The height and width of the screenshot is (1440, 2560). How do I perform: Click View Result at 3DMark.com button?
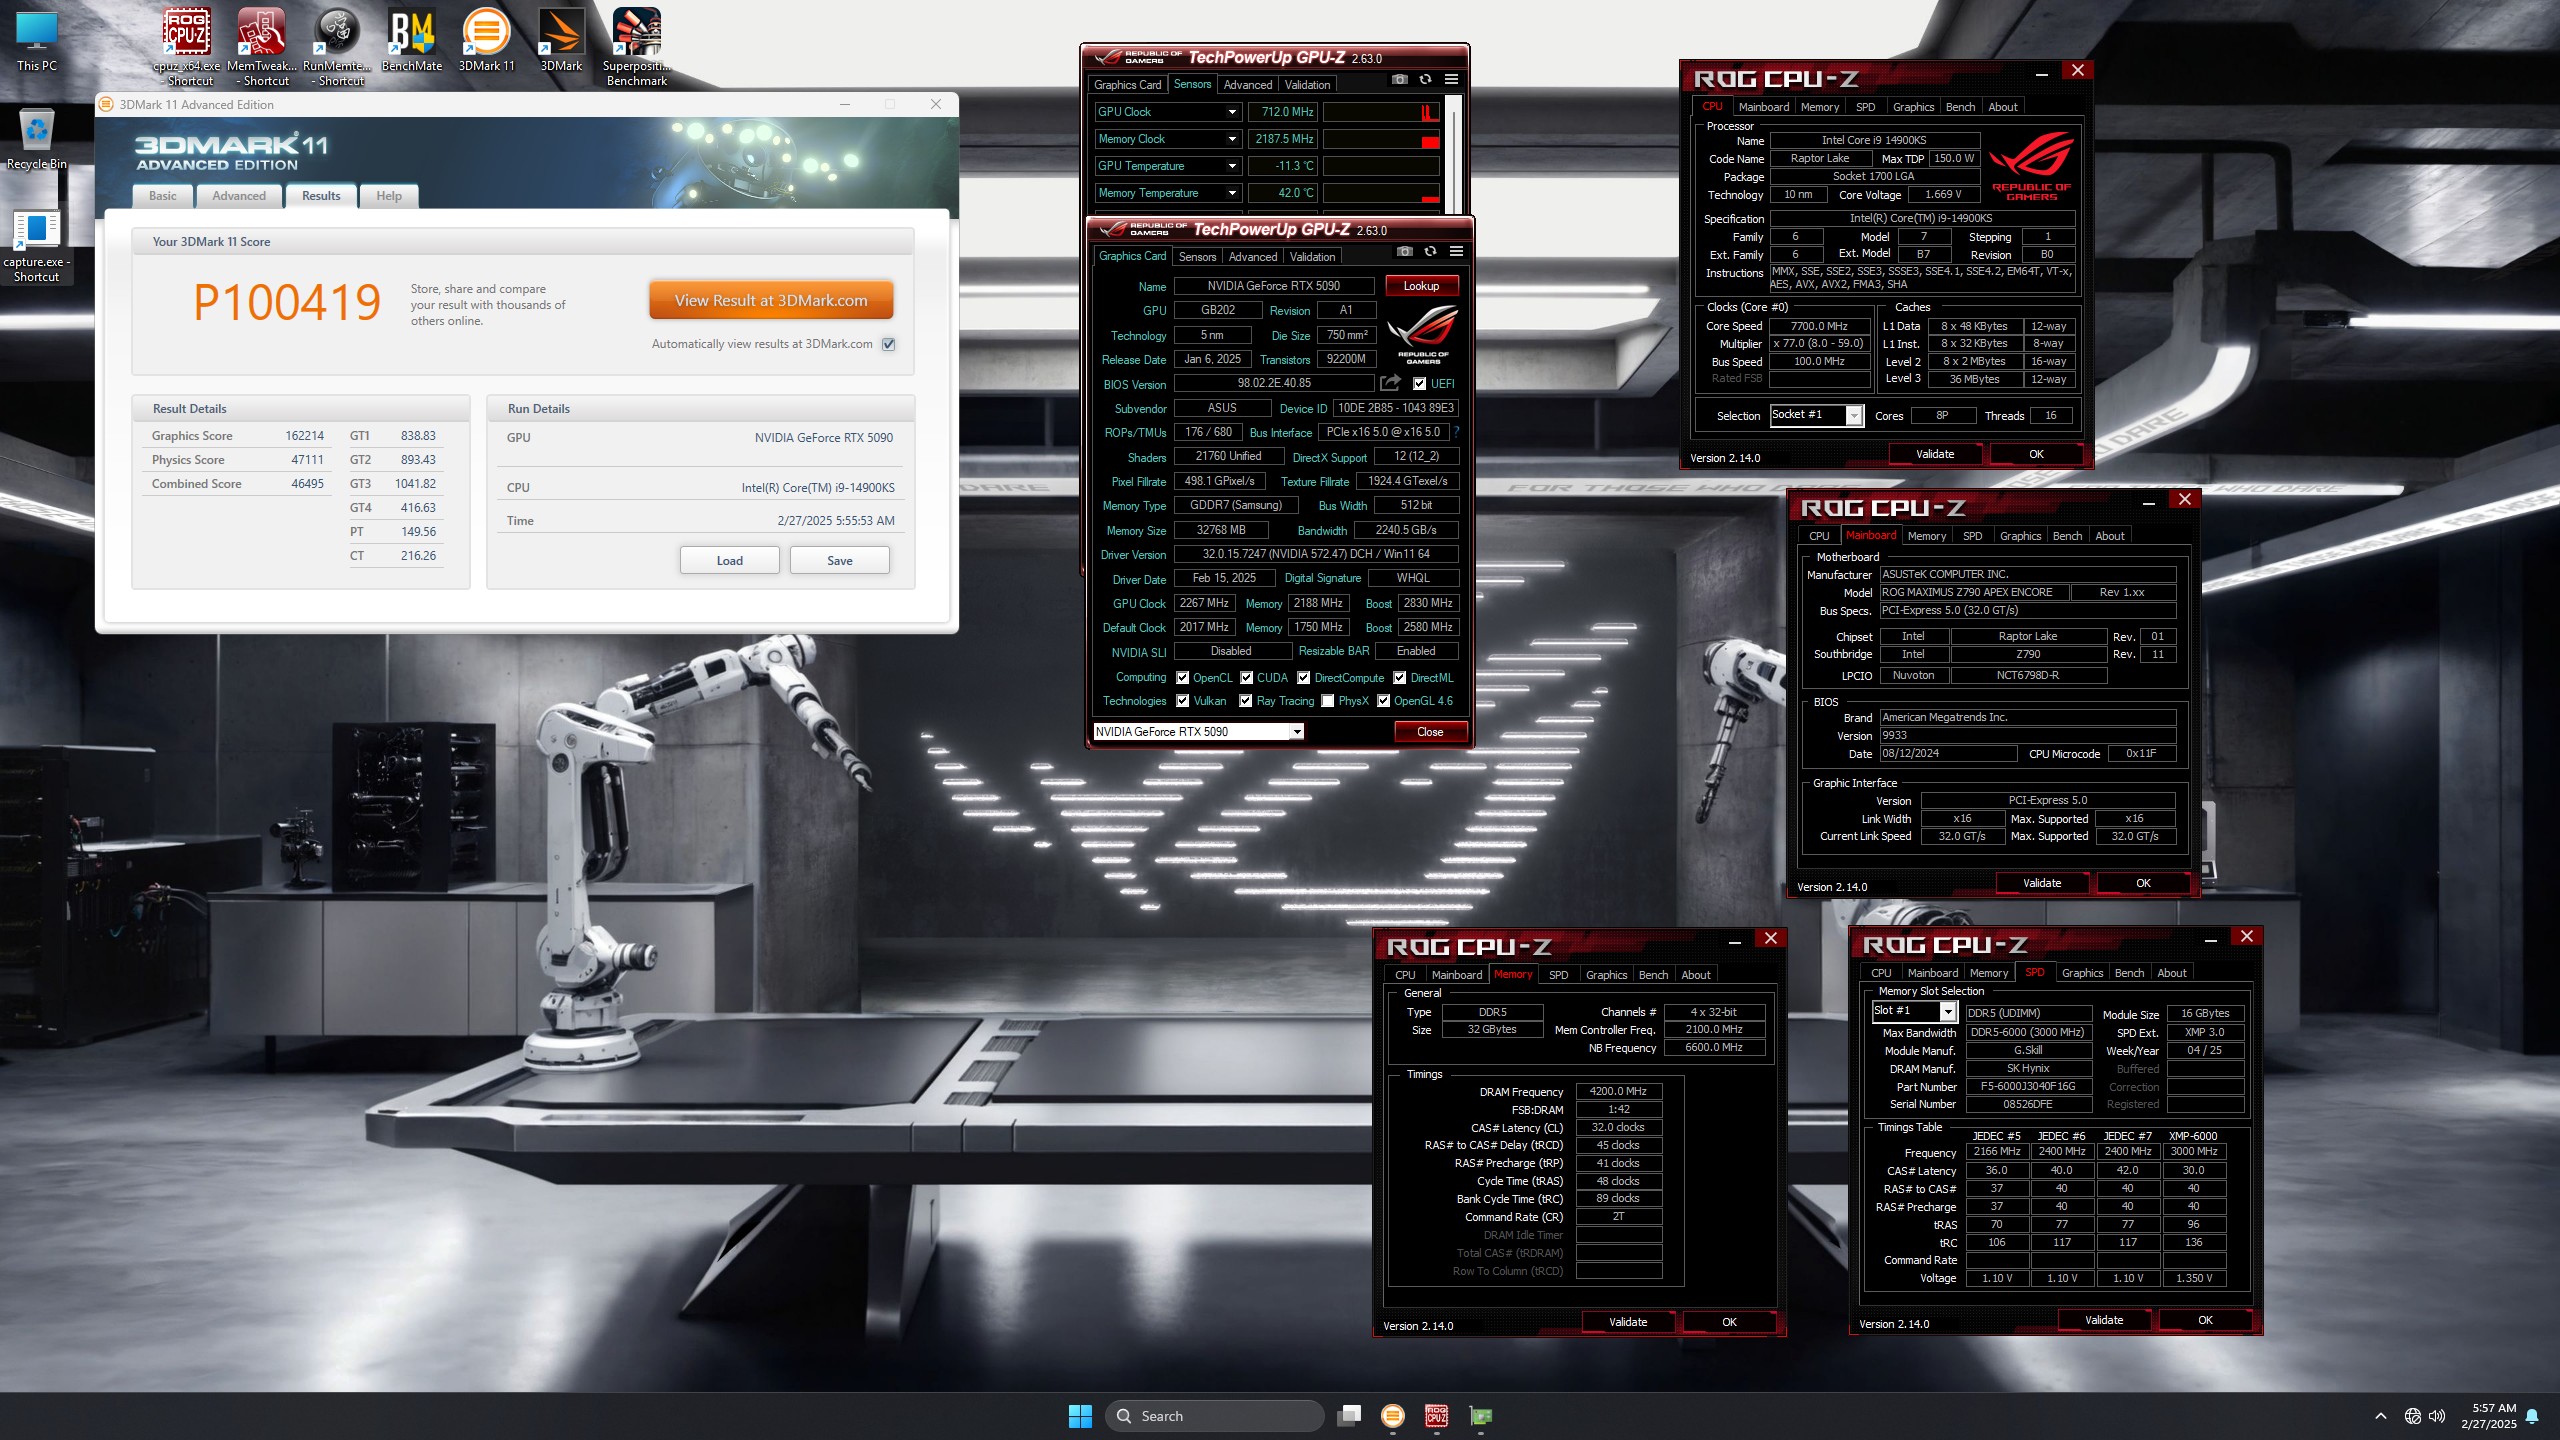pyautogui.click(x=771, y=300)
